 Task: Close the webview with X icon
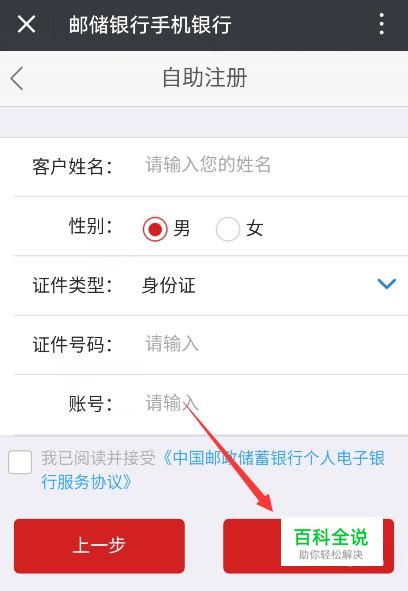pyautogui.click(x=26, y=24)
